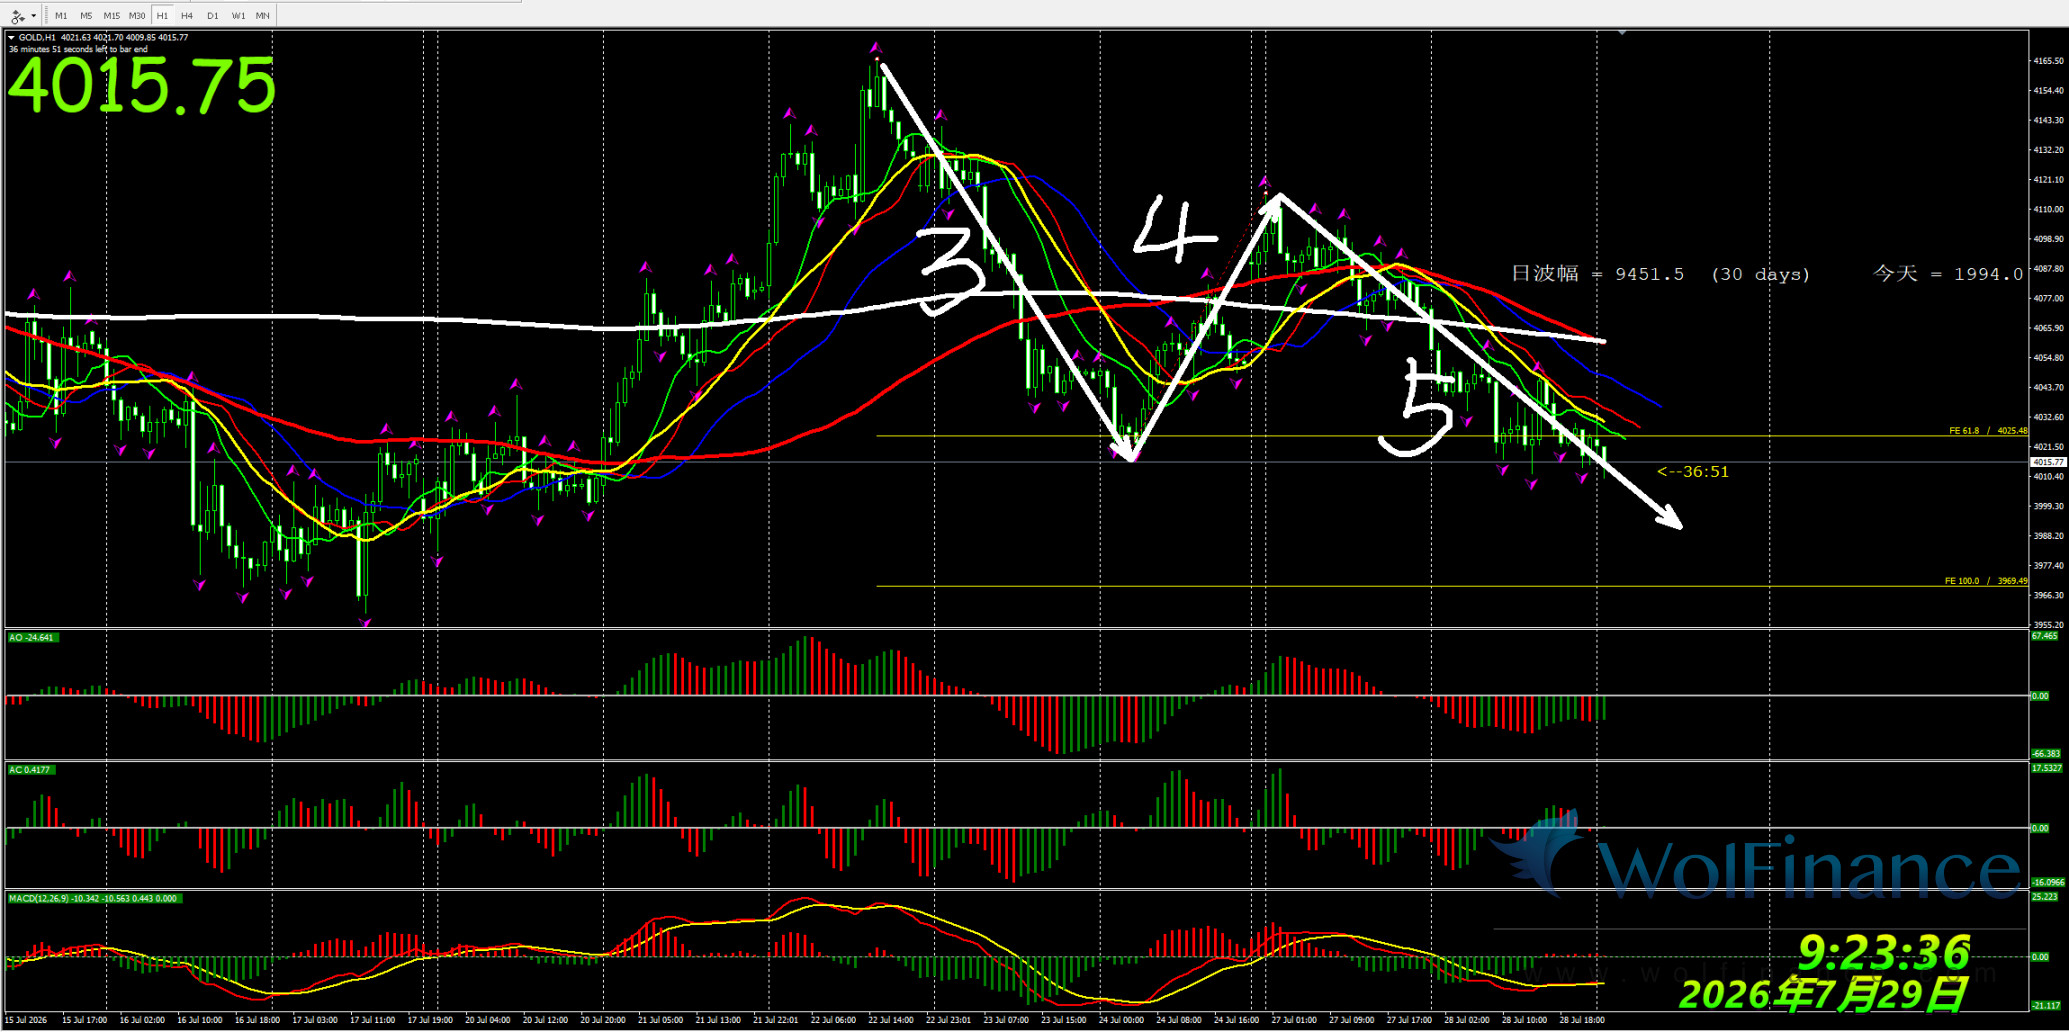Switch chart to M5 timeframe

click(x=86, y=16)
